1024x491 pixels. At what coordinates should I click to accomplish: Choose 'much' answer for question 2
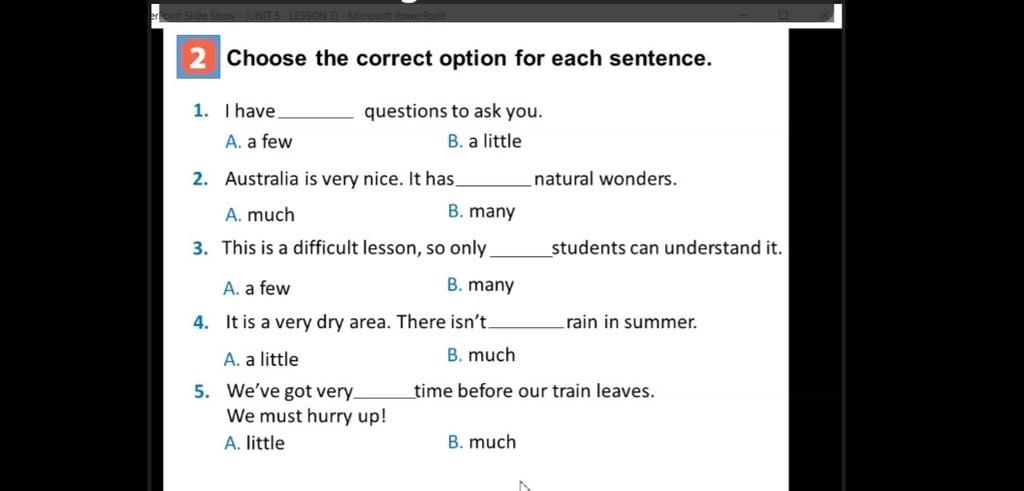point(259,215)
